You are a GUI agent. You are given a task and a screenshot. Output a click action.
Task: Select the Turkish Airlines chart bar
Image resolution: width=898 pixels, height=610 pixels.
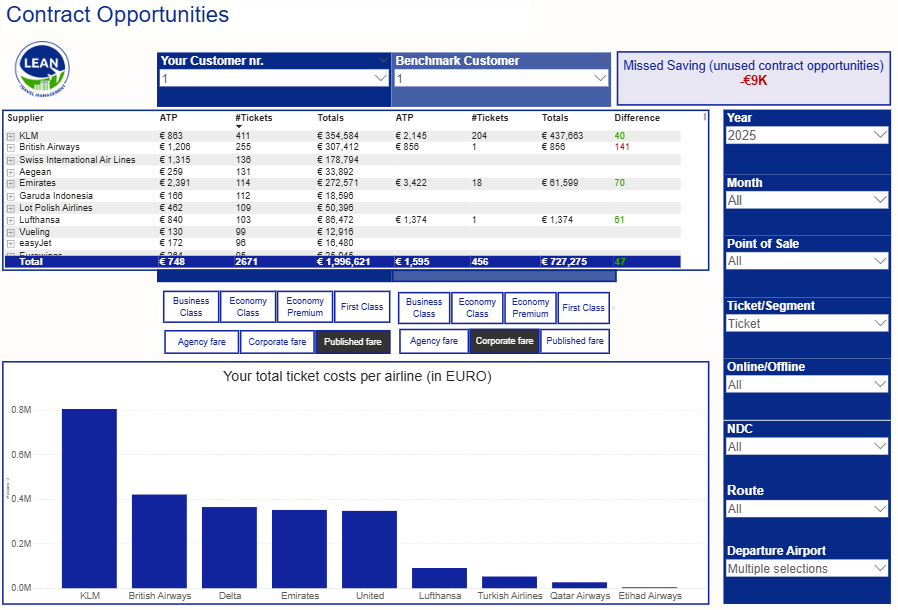509,582
